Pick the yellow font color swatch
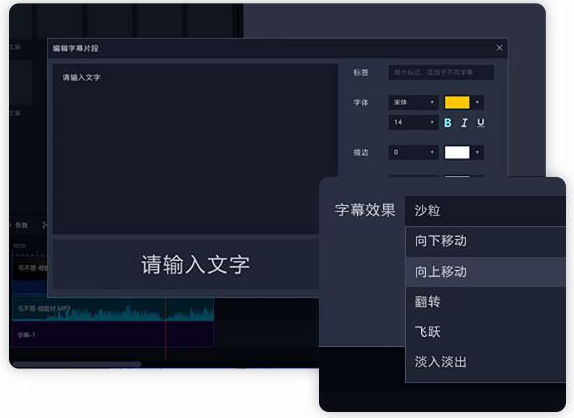 click(x=457, y=102)
